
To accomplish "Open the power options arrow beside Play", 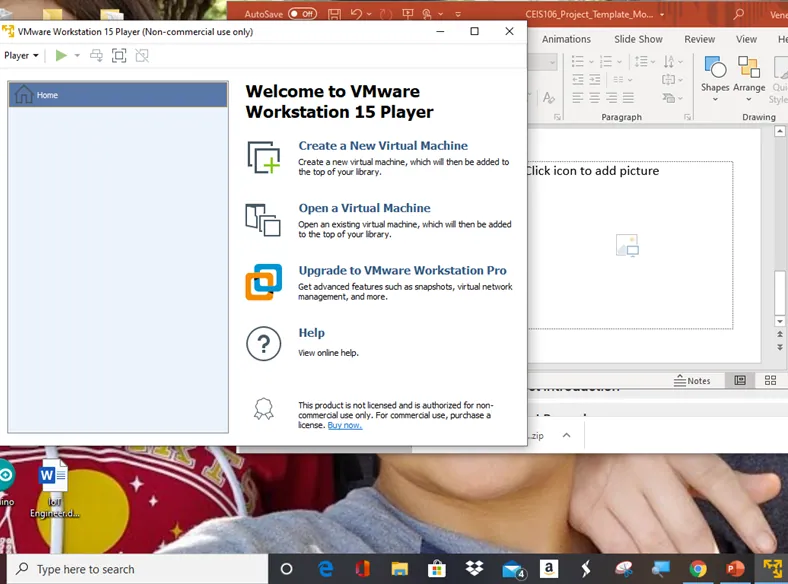I will point(77,56).
